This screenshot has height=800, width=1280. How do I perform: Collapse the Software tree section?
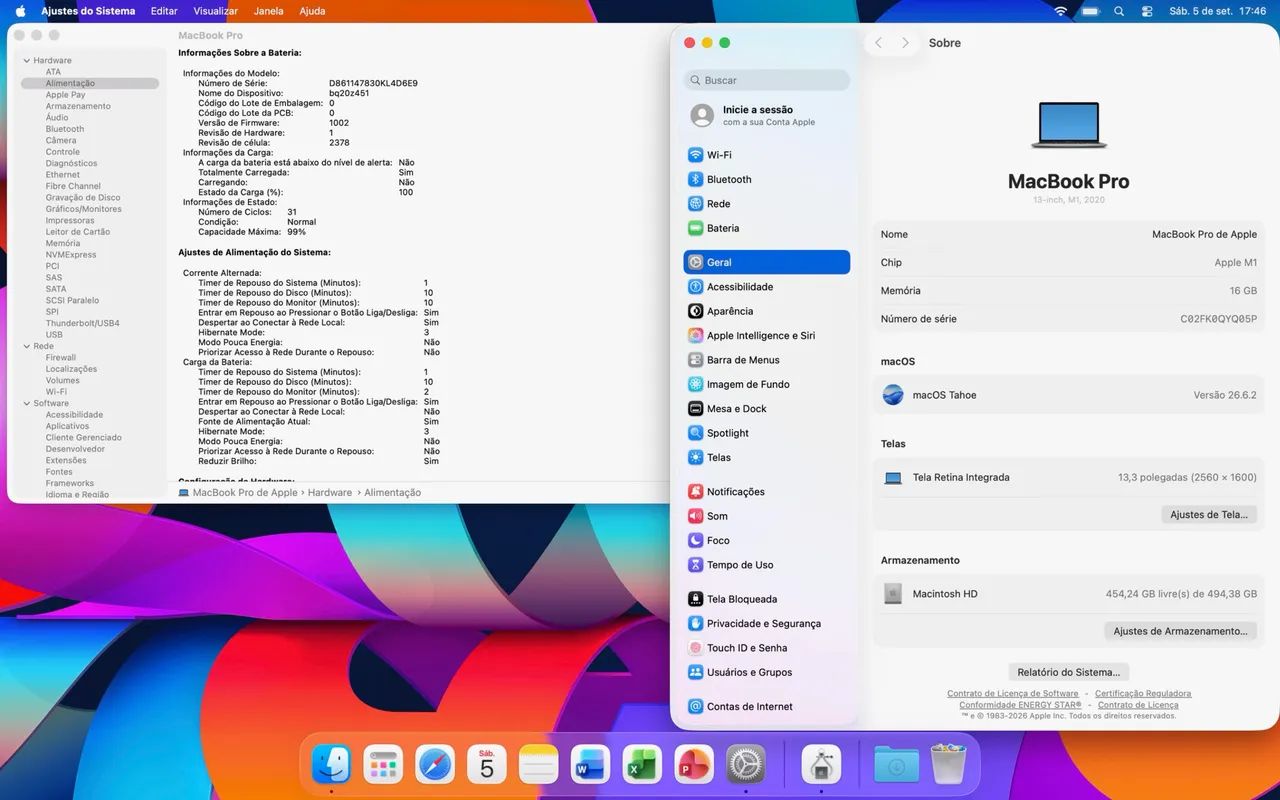click(x=26, y=403)
